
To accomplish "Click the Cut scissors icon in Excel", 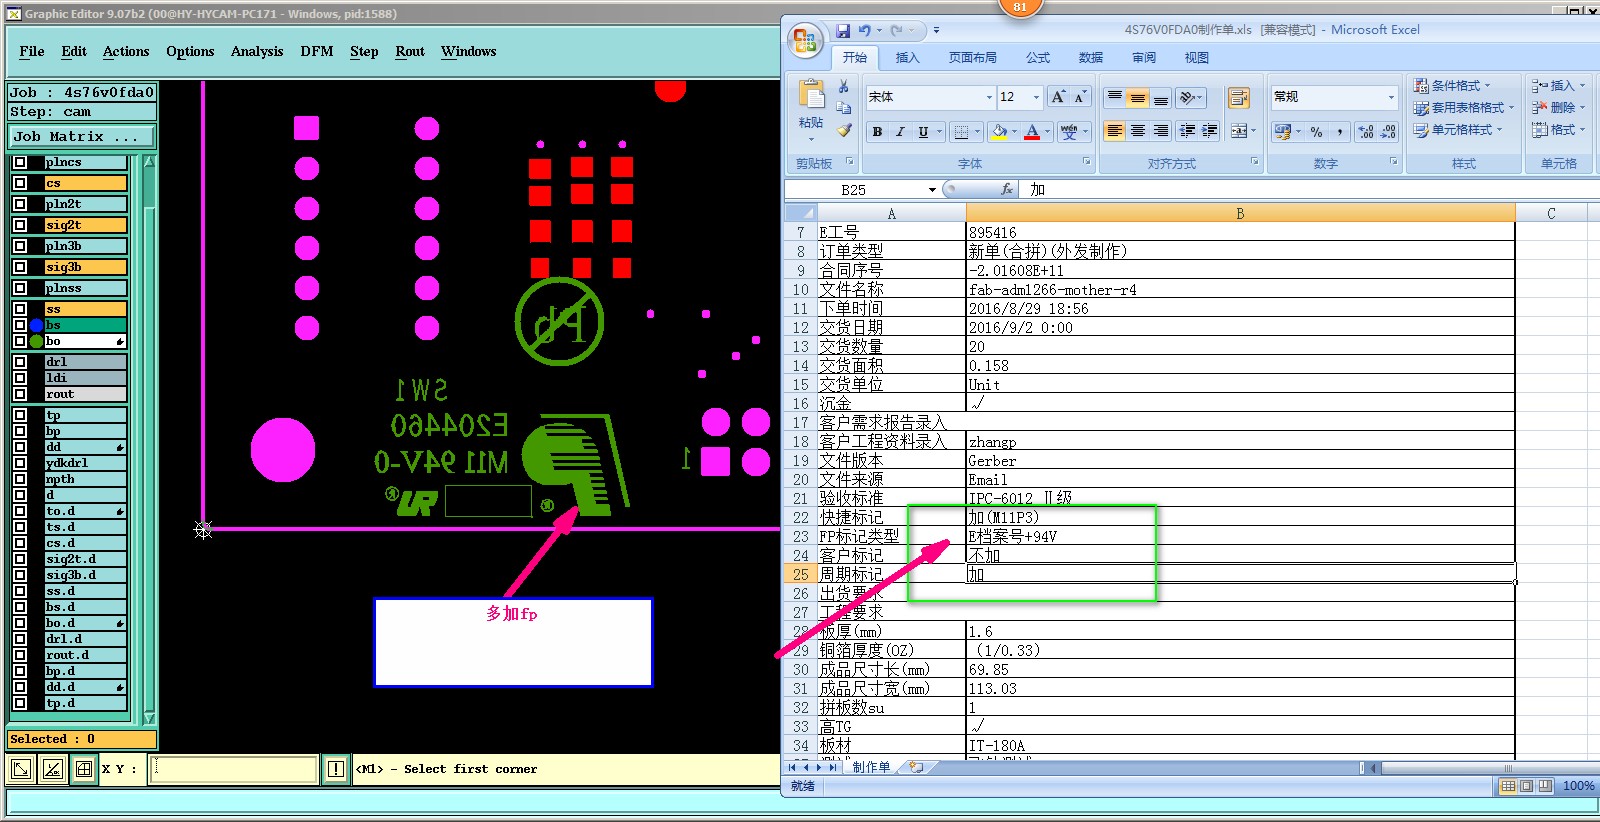I will (844, 87).
